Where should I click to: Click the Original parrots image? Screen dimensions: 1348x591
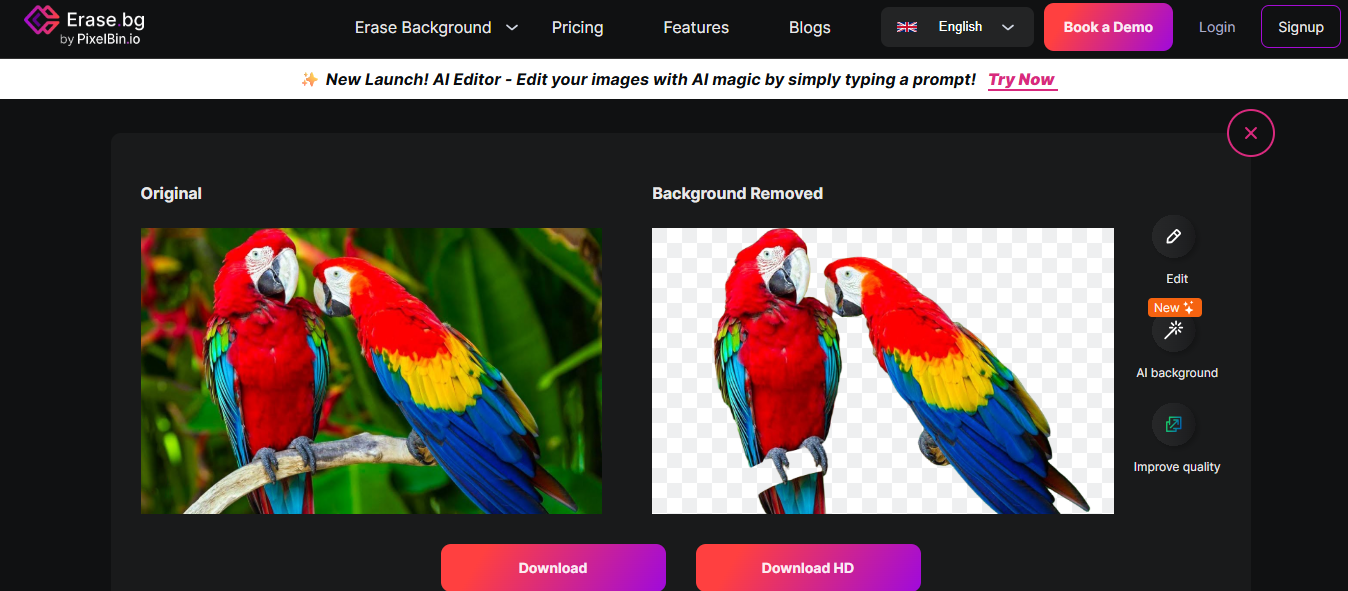point(371,371)
